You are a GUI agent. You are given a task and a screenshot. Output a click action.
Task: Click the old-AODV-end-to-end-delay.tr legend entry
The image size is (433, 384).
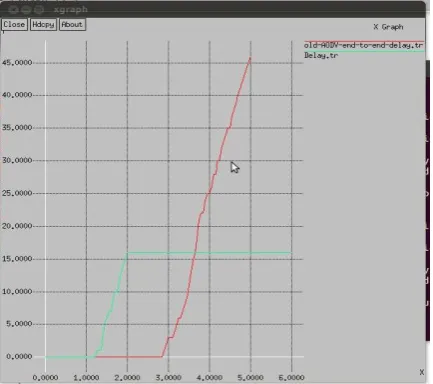(x=364, y=45)
